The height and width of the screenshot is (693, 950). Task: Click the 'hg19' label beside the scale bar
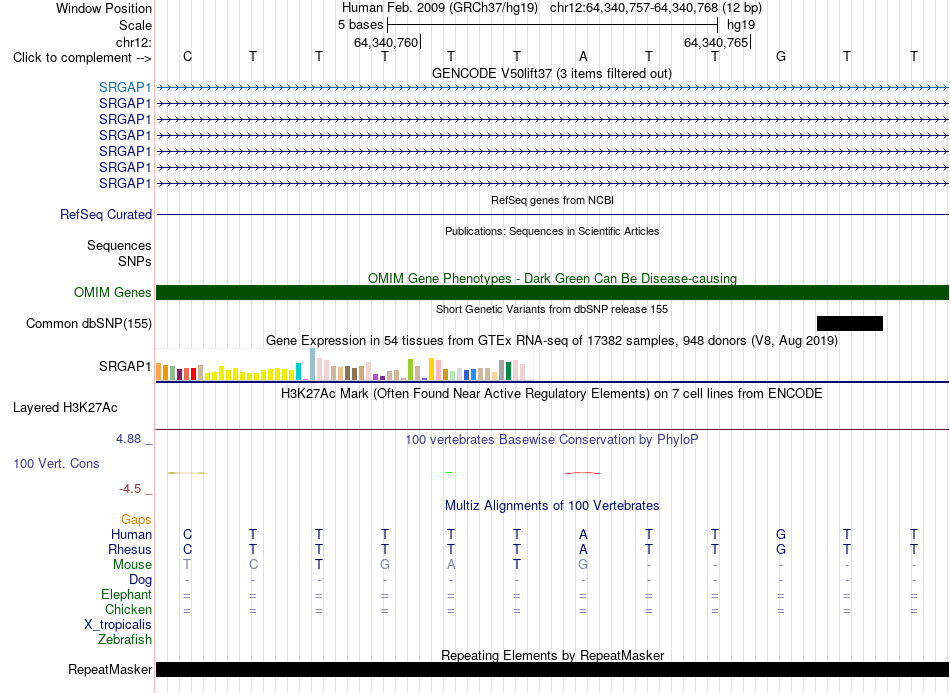tap(741, 25)
